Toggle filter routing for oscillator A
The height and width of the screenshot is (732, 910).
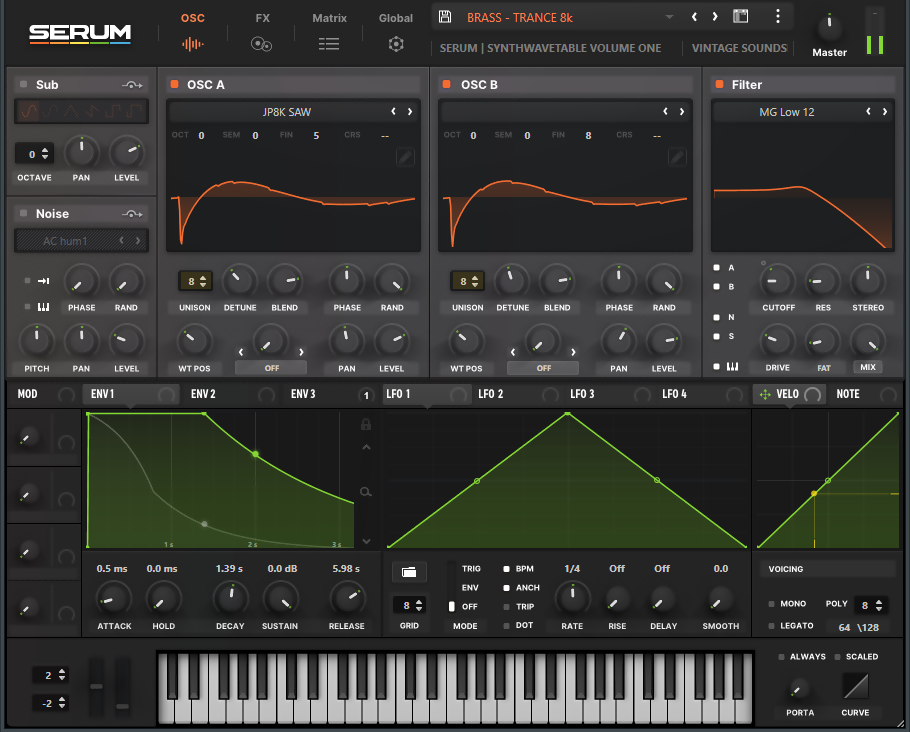coord(717,268)
